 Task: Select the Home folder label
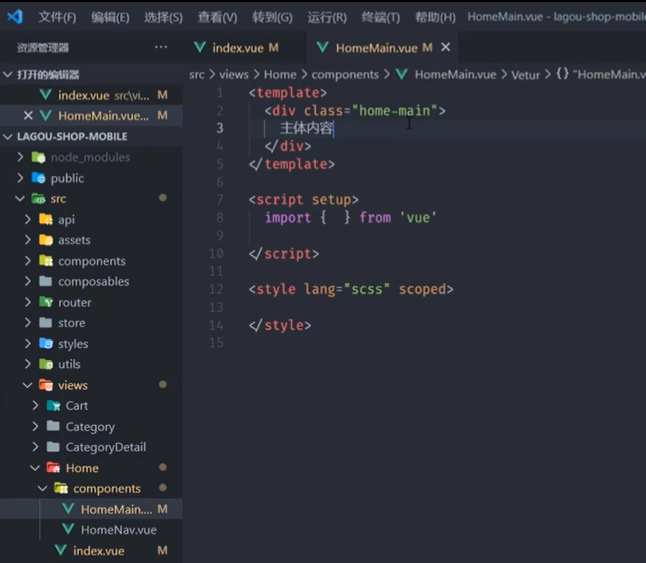tap(82, 468)
